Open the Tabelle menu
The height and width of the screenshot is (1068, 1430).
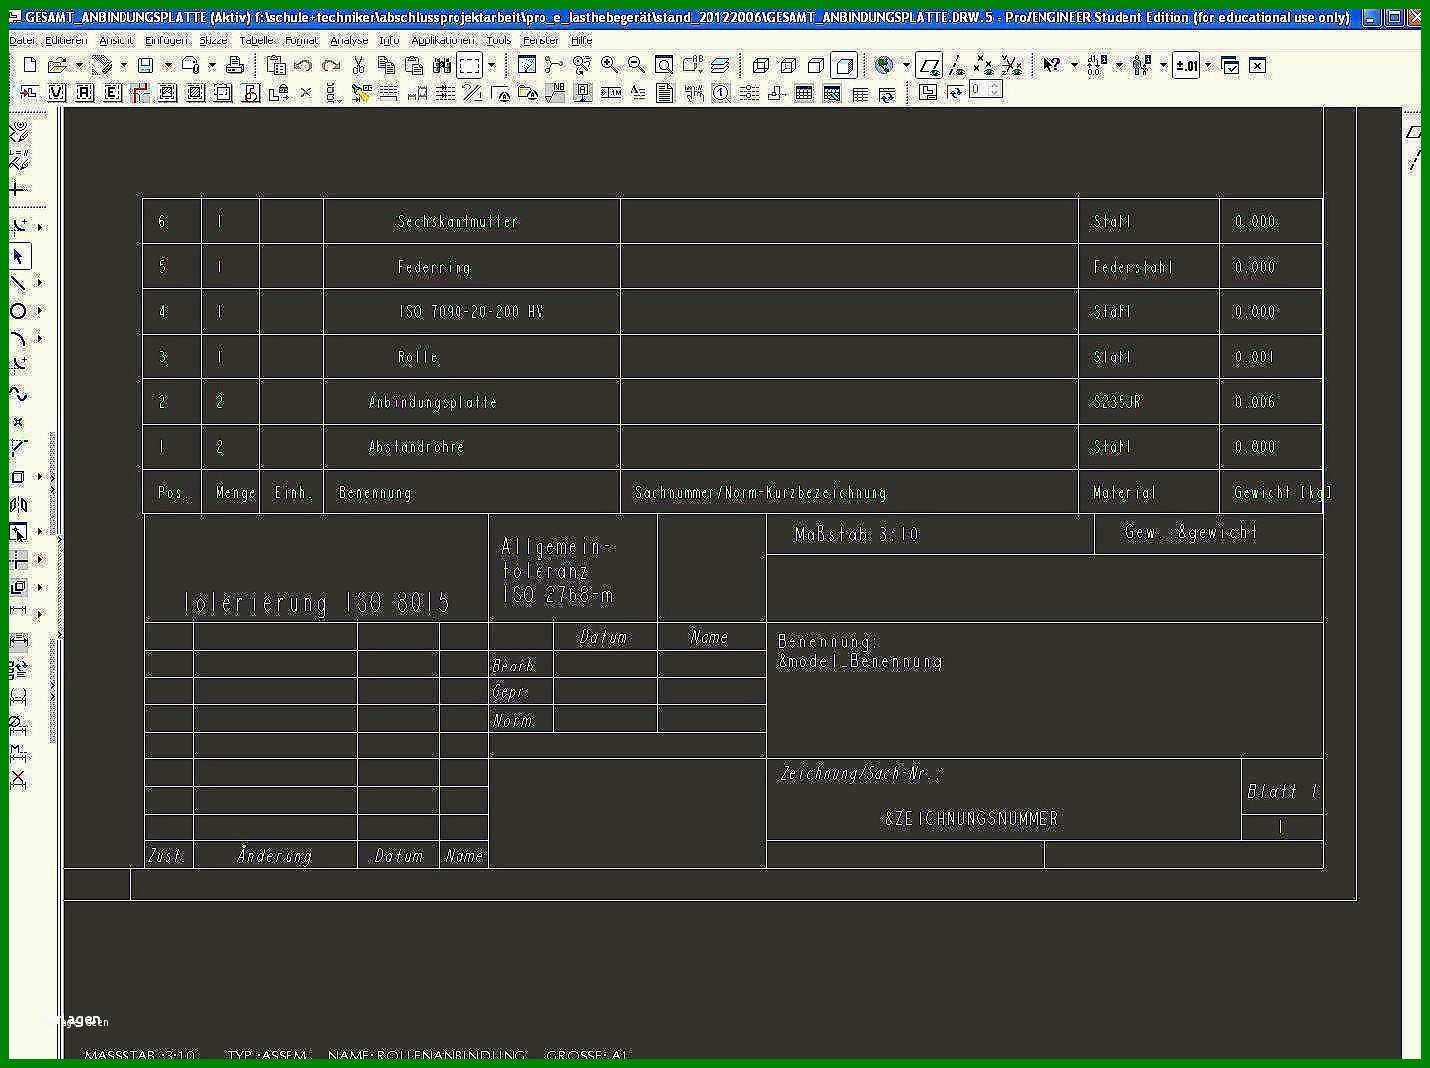coord(257,40)
